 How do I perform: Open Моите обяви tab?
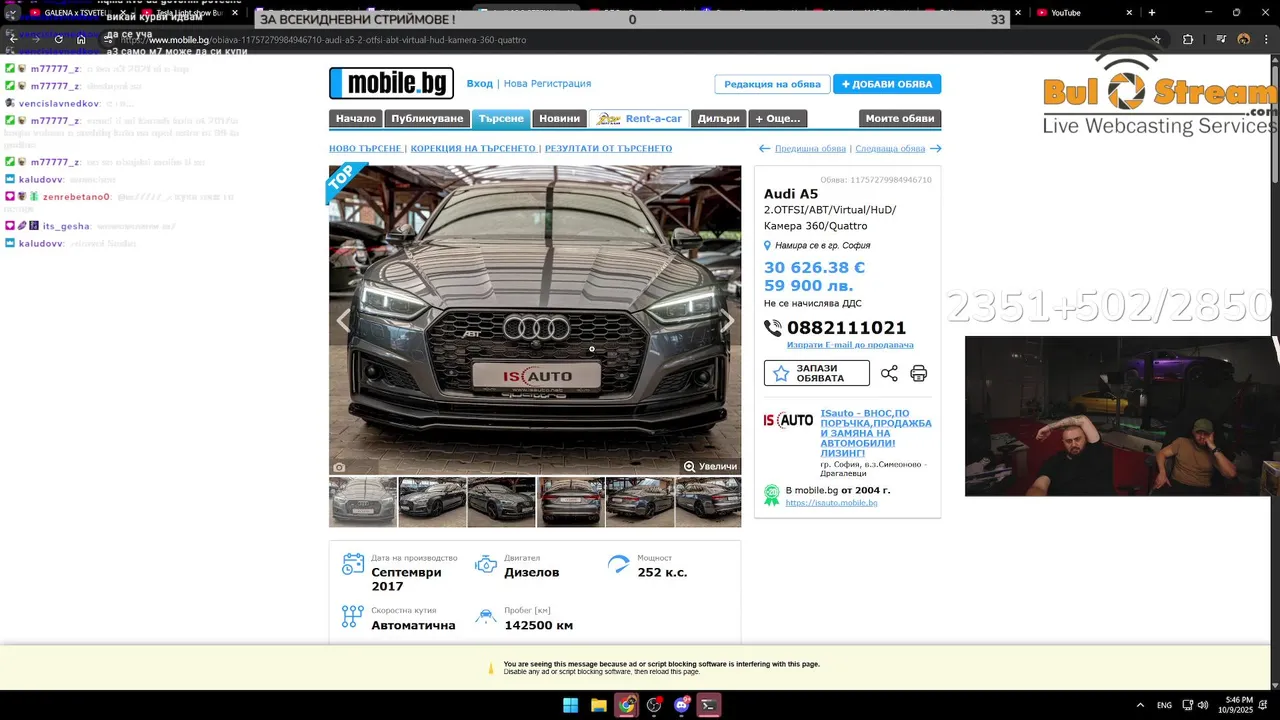pos(900,118)
